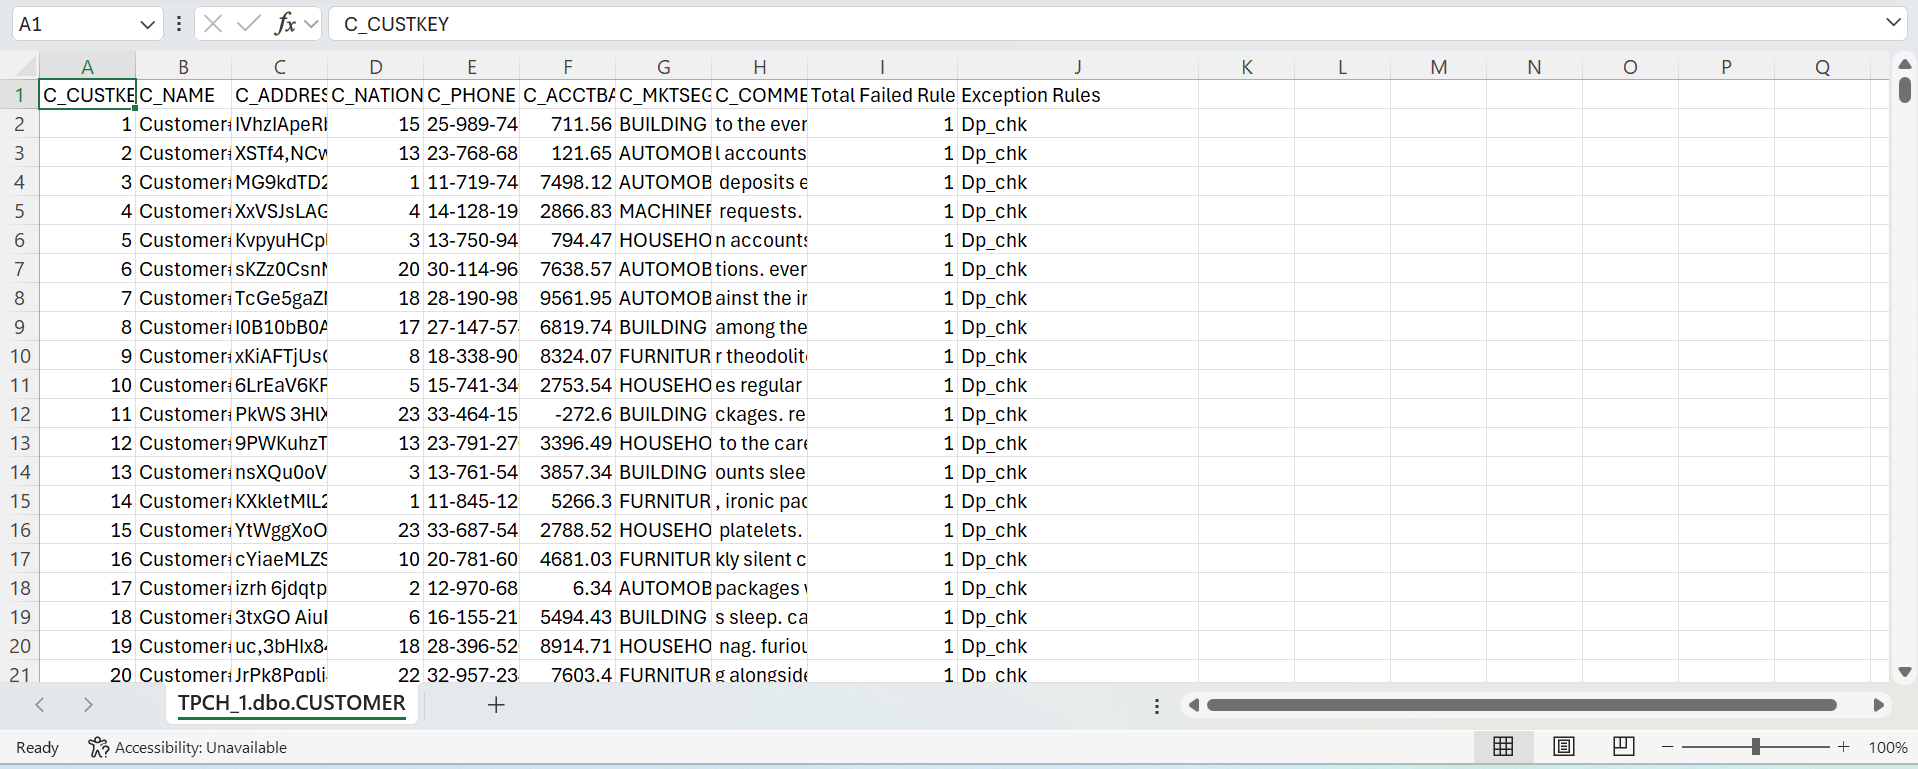1918x769 pixels.
Task: Click cell showing -272.6 balance
Action: (x=568, y=414)
